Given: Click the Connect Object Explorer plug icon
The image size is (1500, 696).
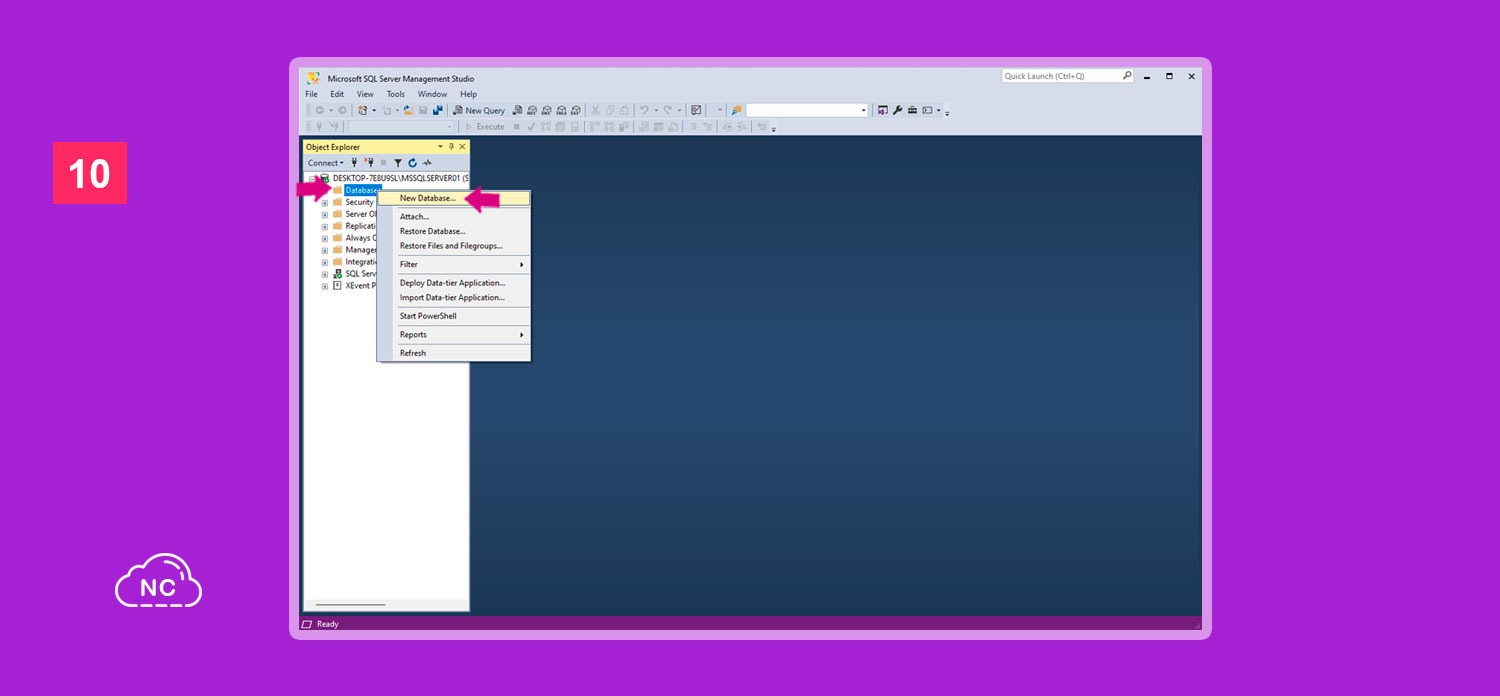Looking at the screenshot, I should click(x=354, y=163).
